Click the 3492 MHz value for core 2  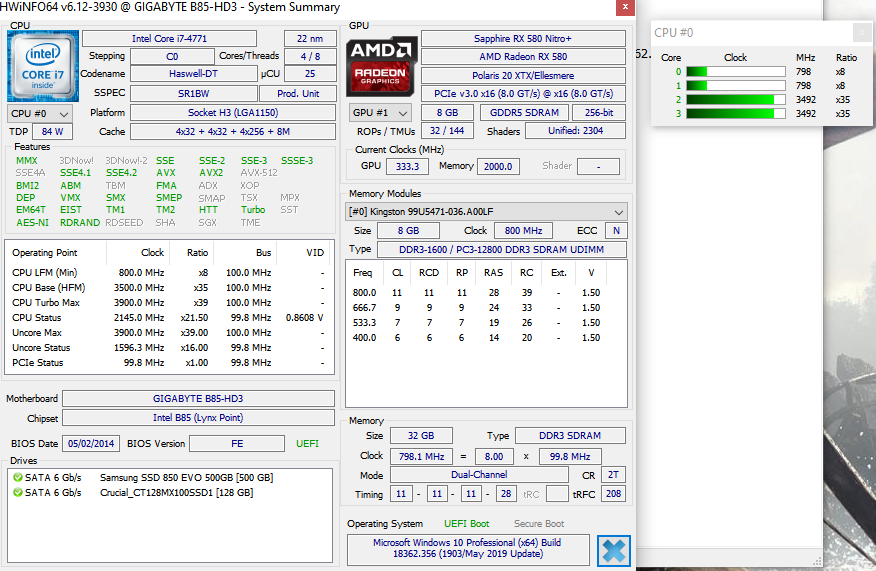[x=806, y=99]
